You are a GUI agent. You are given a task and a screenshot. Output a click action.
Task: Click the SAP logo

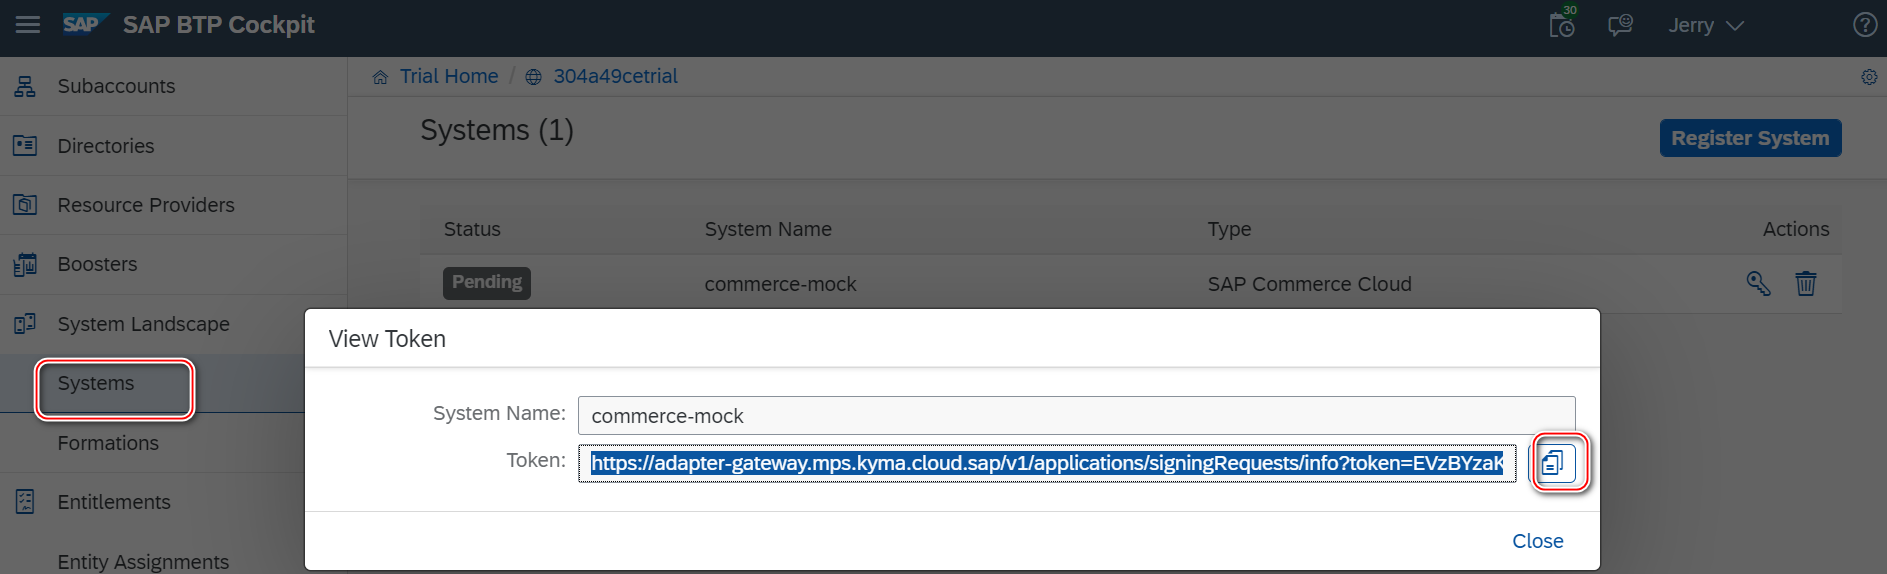click(84, 25)
